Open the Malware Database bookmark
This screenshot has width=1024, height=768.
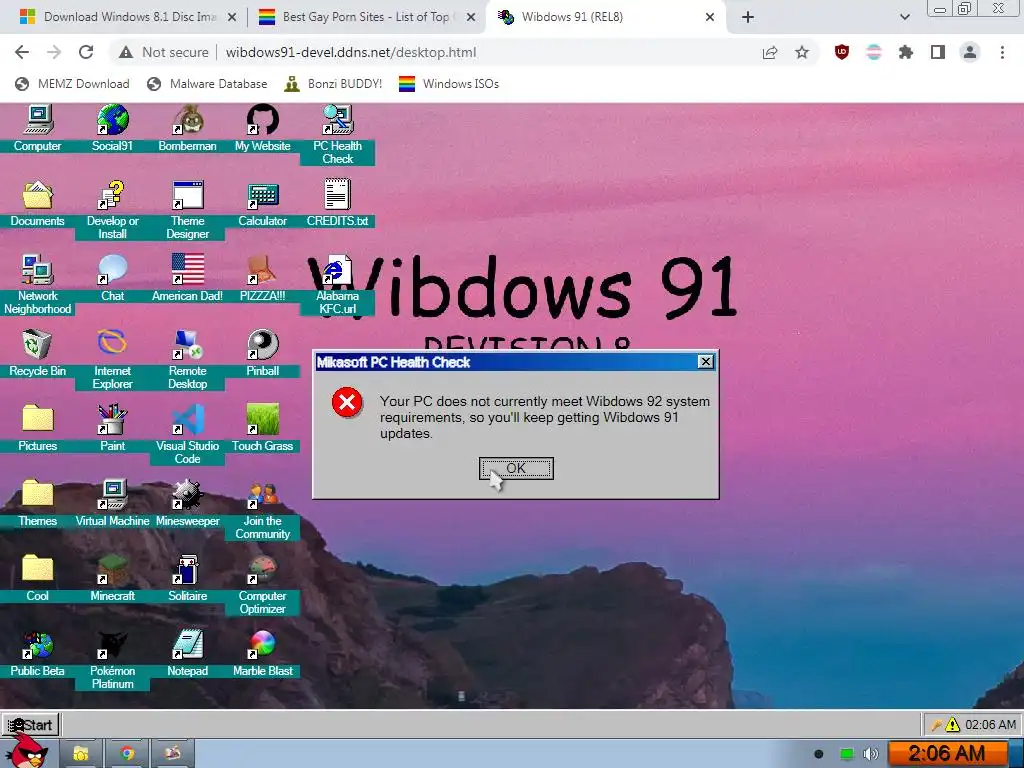[x=207, y=84]
